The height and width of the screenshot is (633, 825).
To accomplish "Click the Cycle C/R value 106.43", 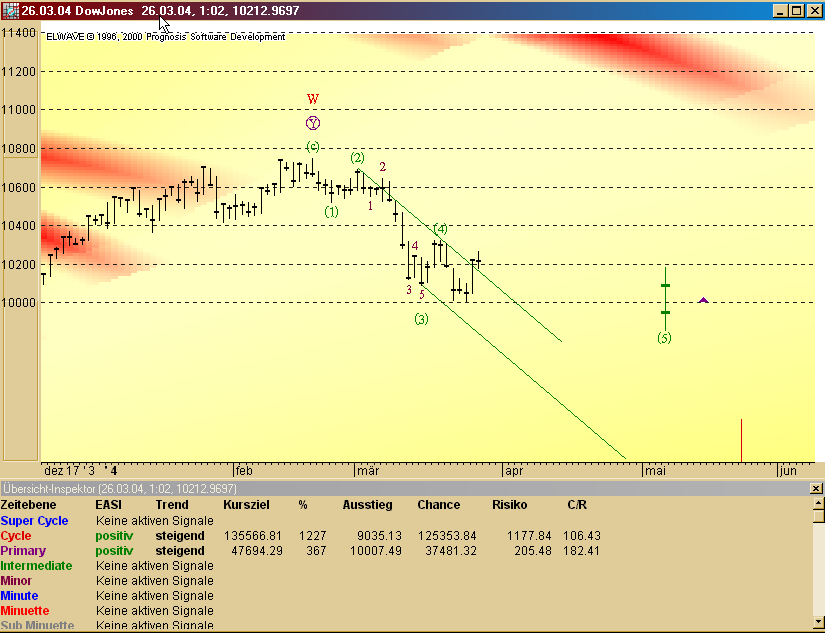I will pos(582,536).
